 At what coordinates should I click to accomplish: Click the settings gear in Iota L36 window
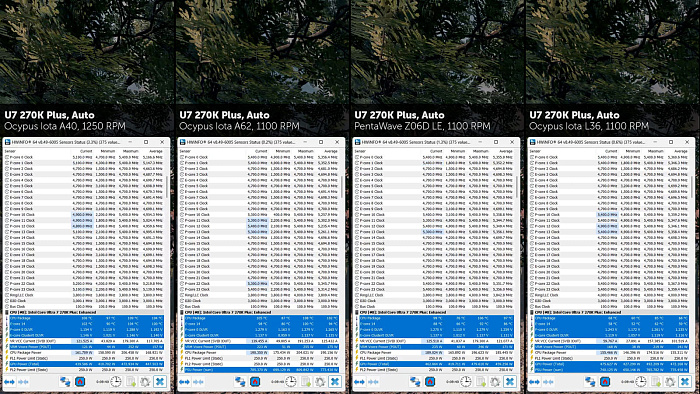pyautogui.click(x=670, y=382)
